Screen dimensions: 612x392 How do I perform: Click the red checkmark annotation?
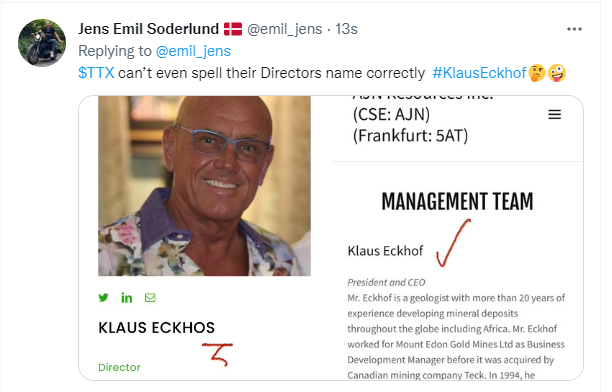[x=453, y=243]
